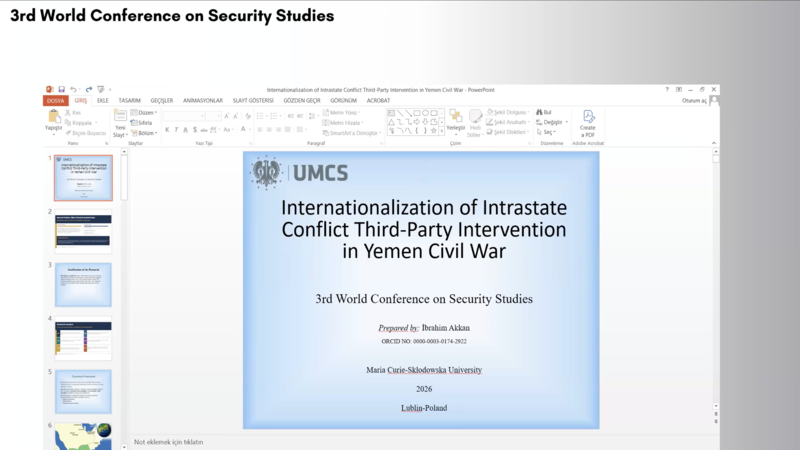Viewport: 800px width, 450px height.
Task: Click the Yapıştır (Paste) clipboard icon
Action: [53, 117]
